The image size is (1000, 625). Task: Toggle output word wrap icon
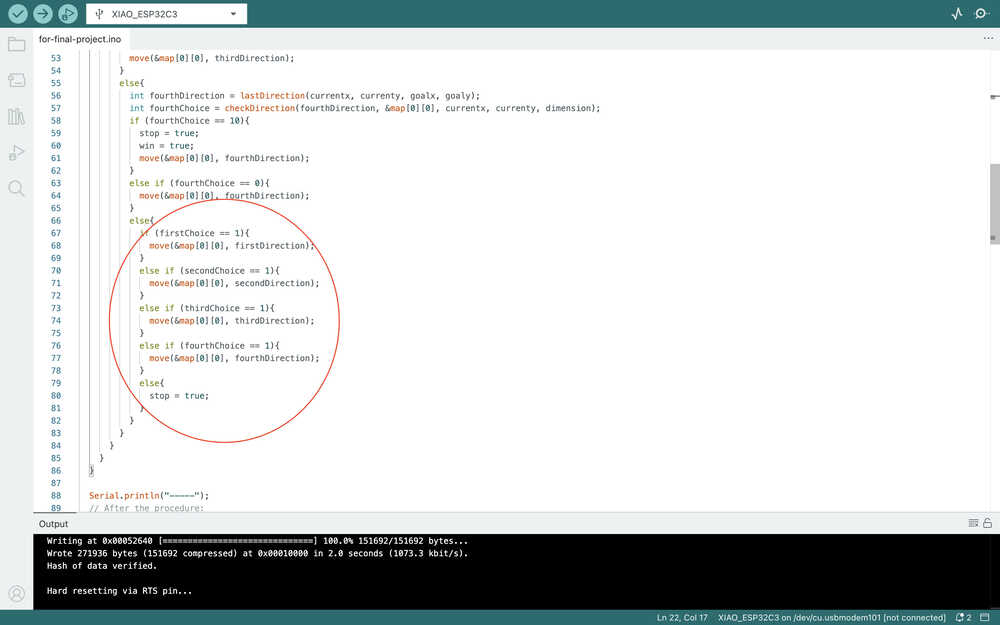pyautogui.click(x=973, y=523)
